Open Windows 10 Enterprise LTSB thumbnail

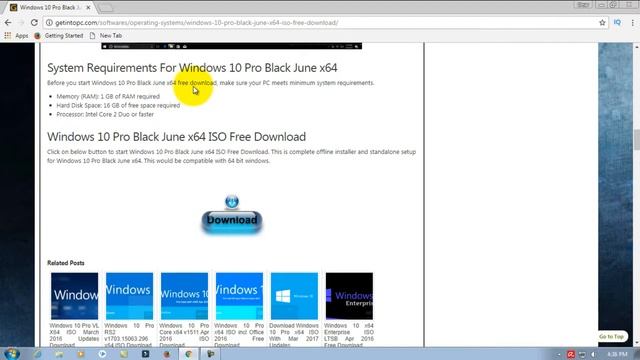coord(349,296)
